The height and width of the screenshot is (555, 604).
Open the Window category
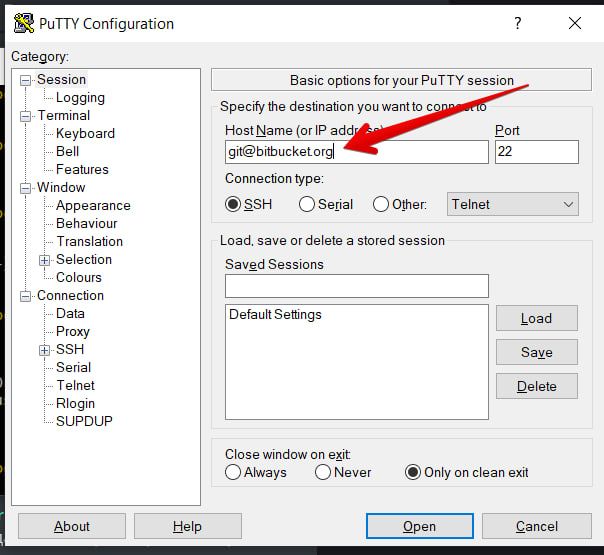click(x=61, y=187)
